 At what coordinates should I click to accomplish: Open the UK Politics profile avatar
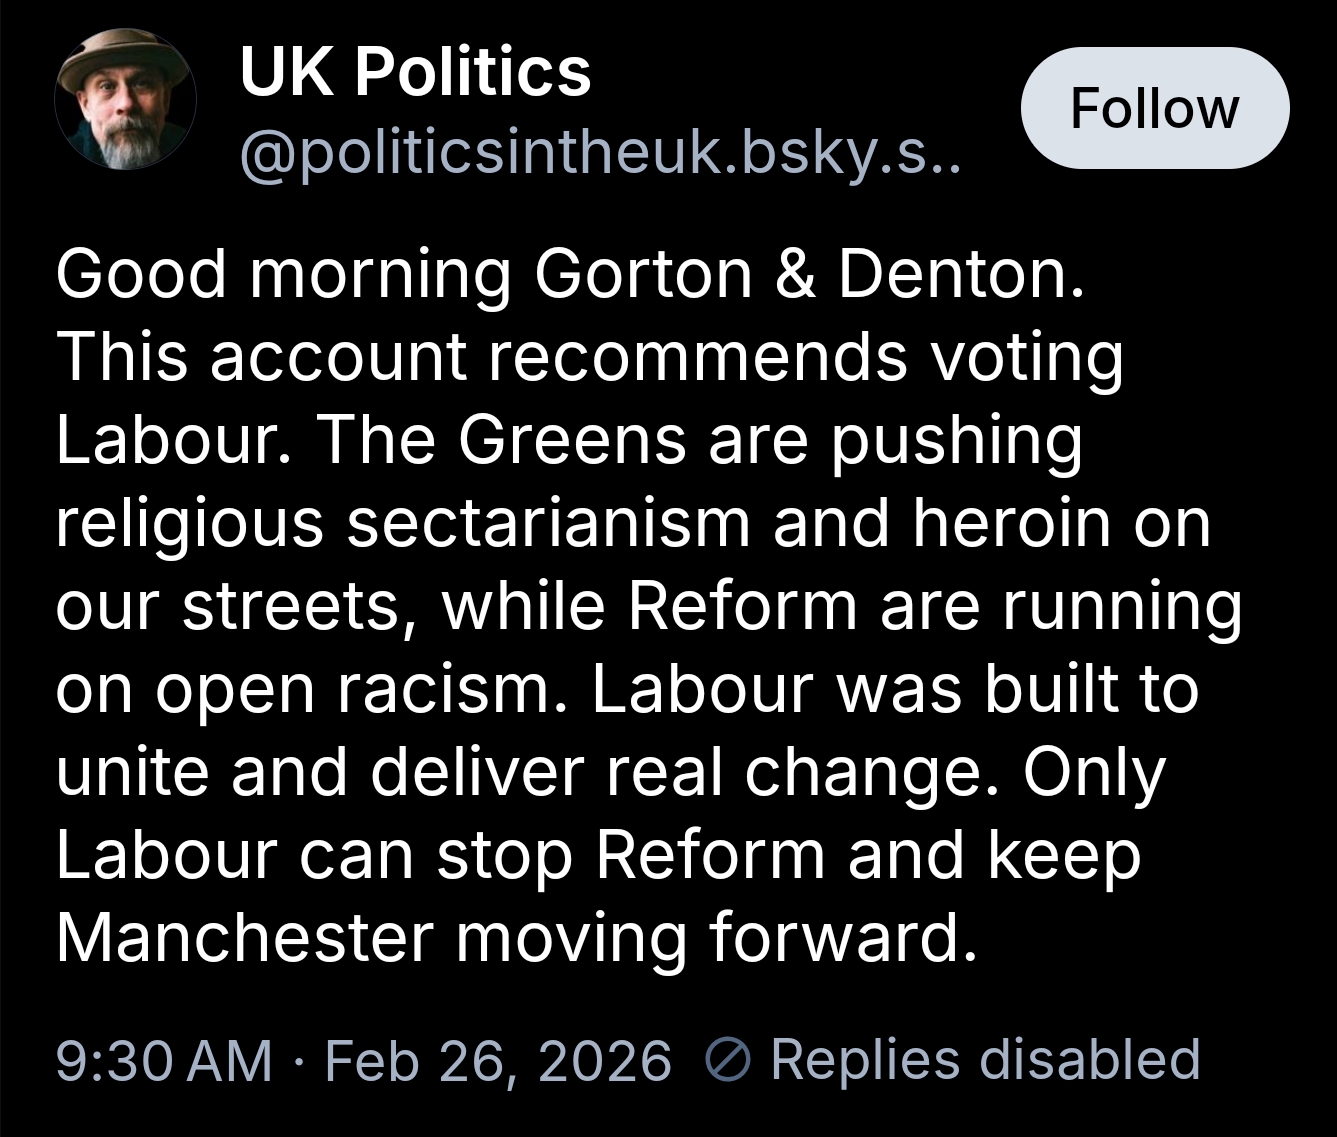click(x=125, y=100)
